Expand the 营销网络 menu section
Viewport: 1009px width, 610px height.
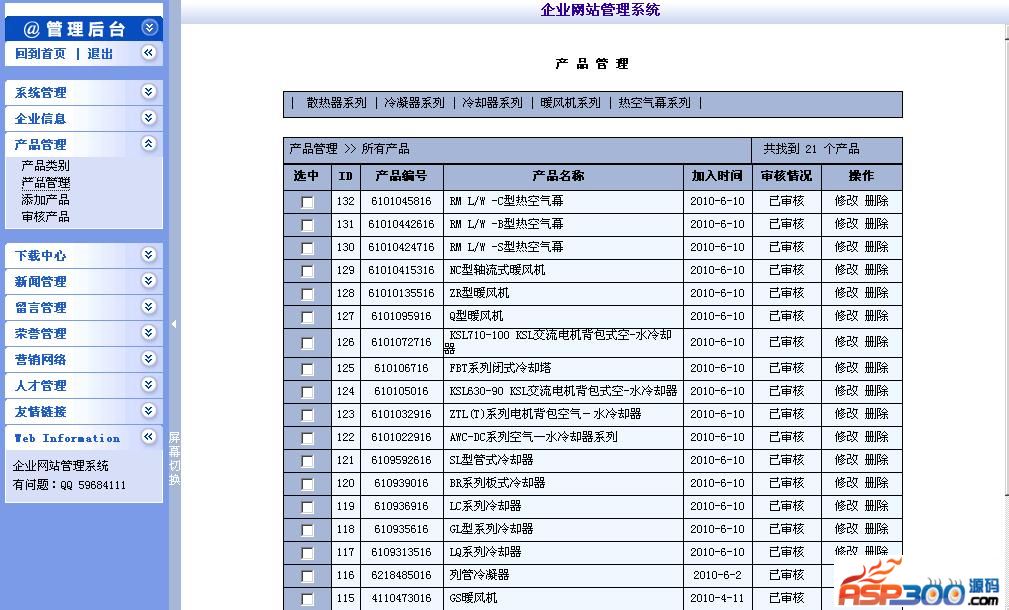point(149,359)
